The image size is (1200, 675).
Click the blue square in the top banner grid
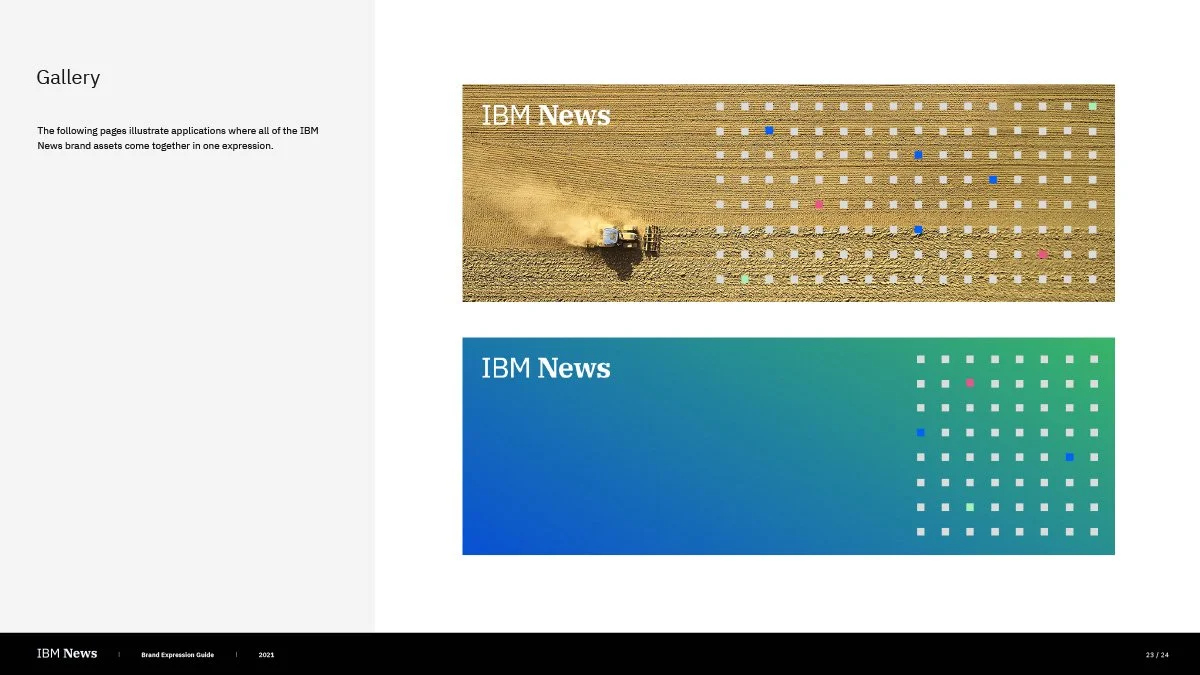(768, 129)
